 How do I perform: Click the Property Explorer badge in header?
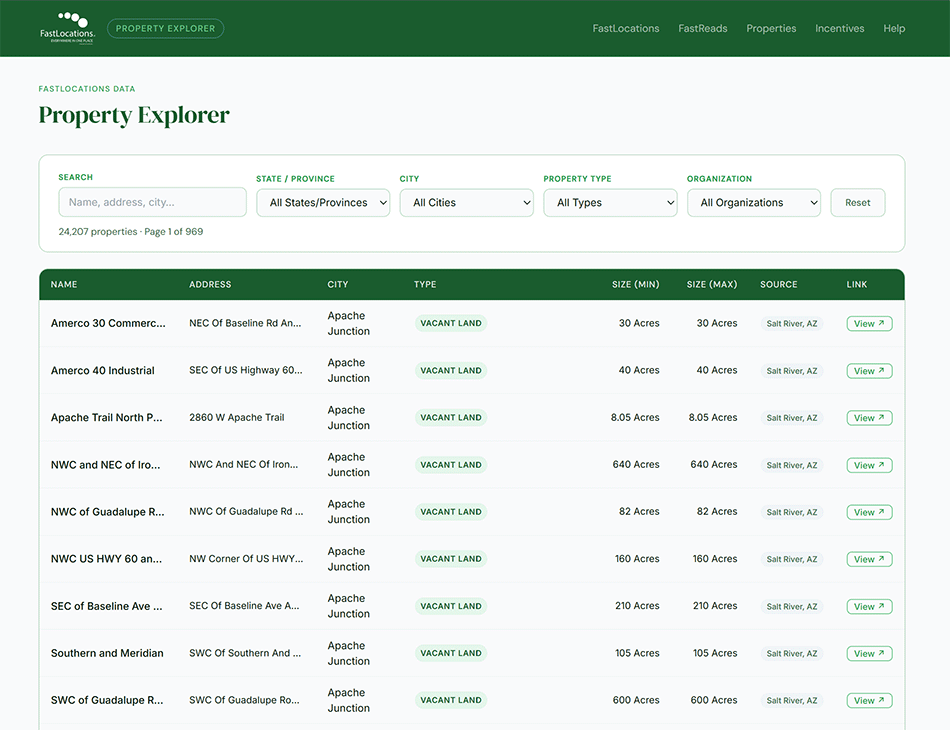pos(165,28)
